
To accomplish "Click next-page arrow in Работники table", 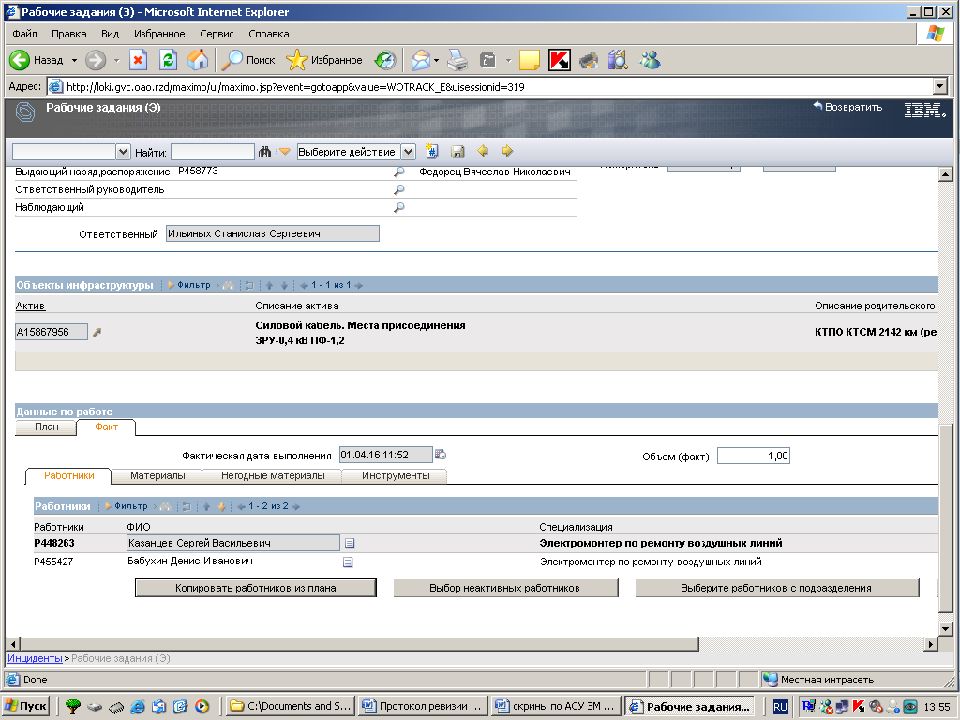I will click(x=296, y=506).
